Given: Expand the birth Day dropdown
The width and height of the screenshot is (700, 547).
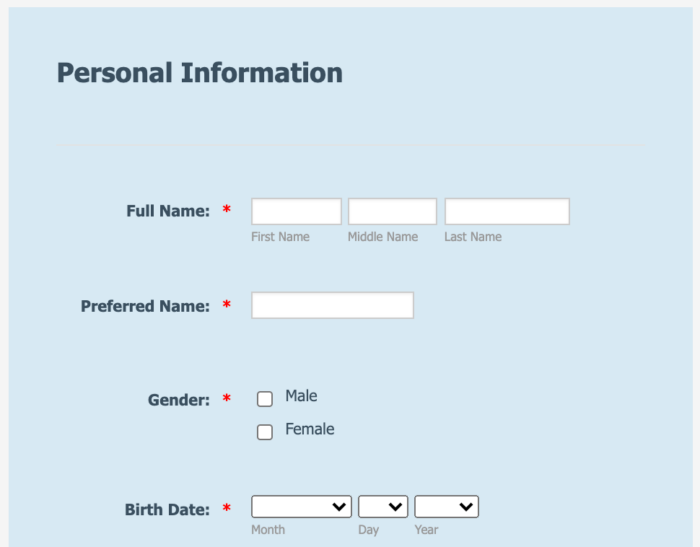Looking at the screenshot, I should (383, 507).
